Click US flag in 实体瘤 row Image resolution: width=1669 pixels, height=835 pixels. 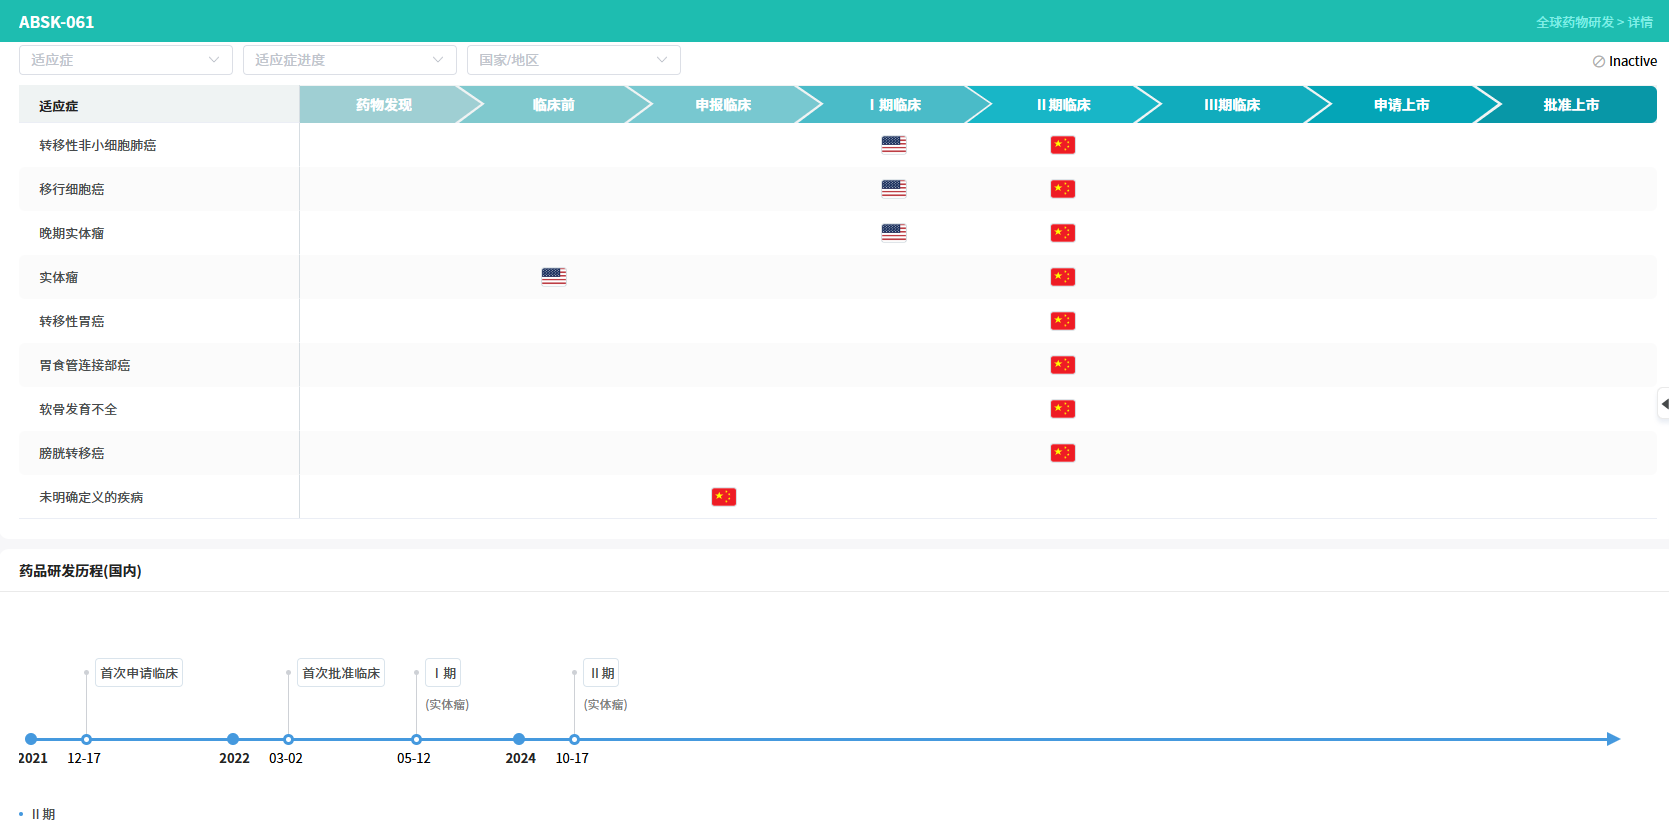[x=553, y=276]
